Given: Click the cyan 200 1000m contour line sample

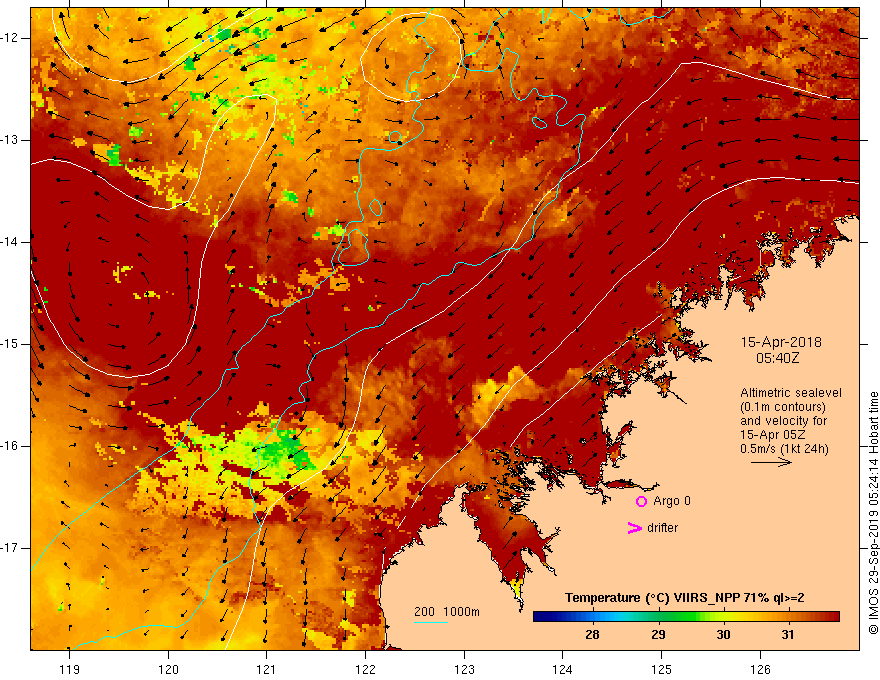Looking at the screenshot, I should pyautogui.click(x=430, y=622).
